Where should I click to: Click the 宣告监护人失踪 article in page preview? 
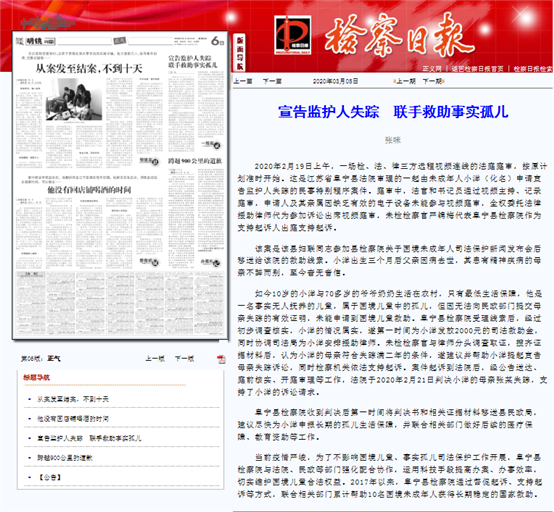pos(193,61)
